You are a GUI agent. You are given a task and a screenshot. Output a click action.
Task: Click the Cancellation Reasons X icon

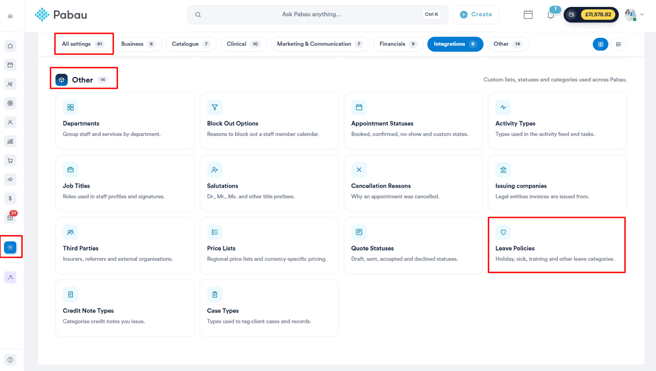pos(359,170)
